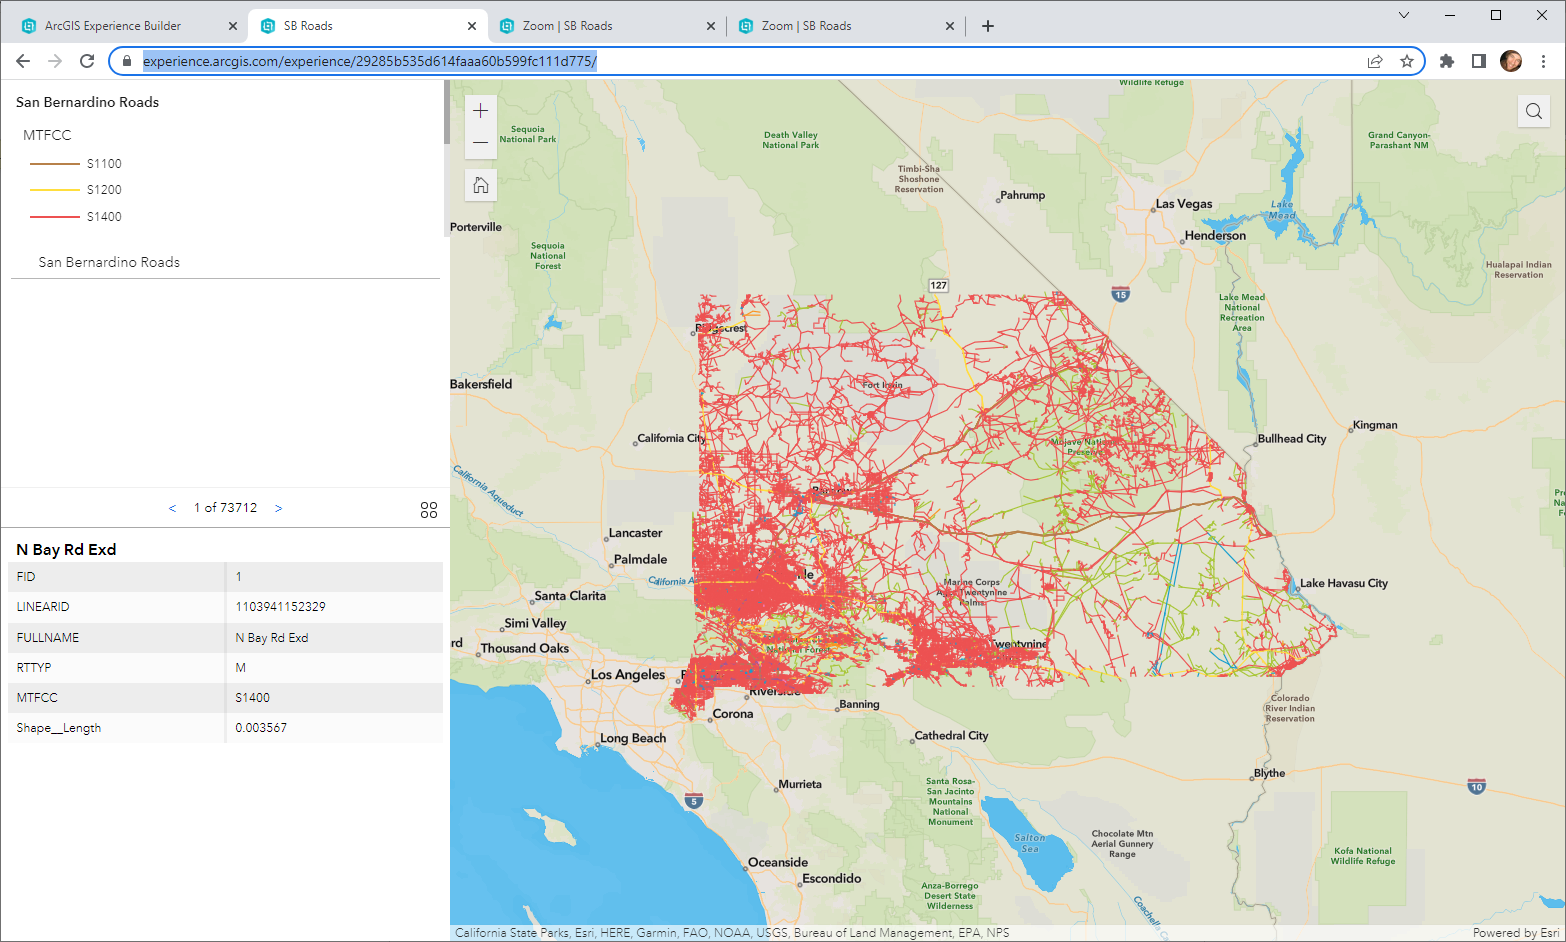This screenshot has height=942, width=1566.
Task: Open the browser extensions puzzle icon
Action: pyautogui.click(x=1447, y=60)
